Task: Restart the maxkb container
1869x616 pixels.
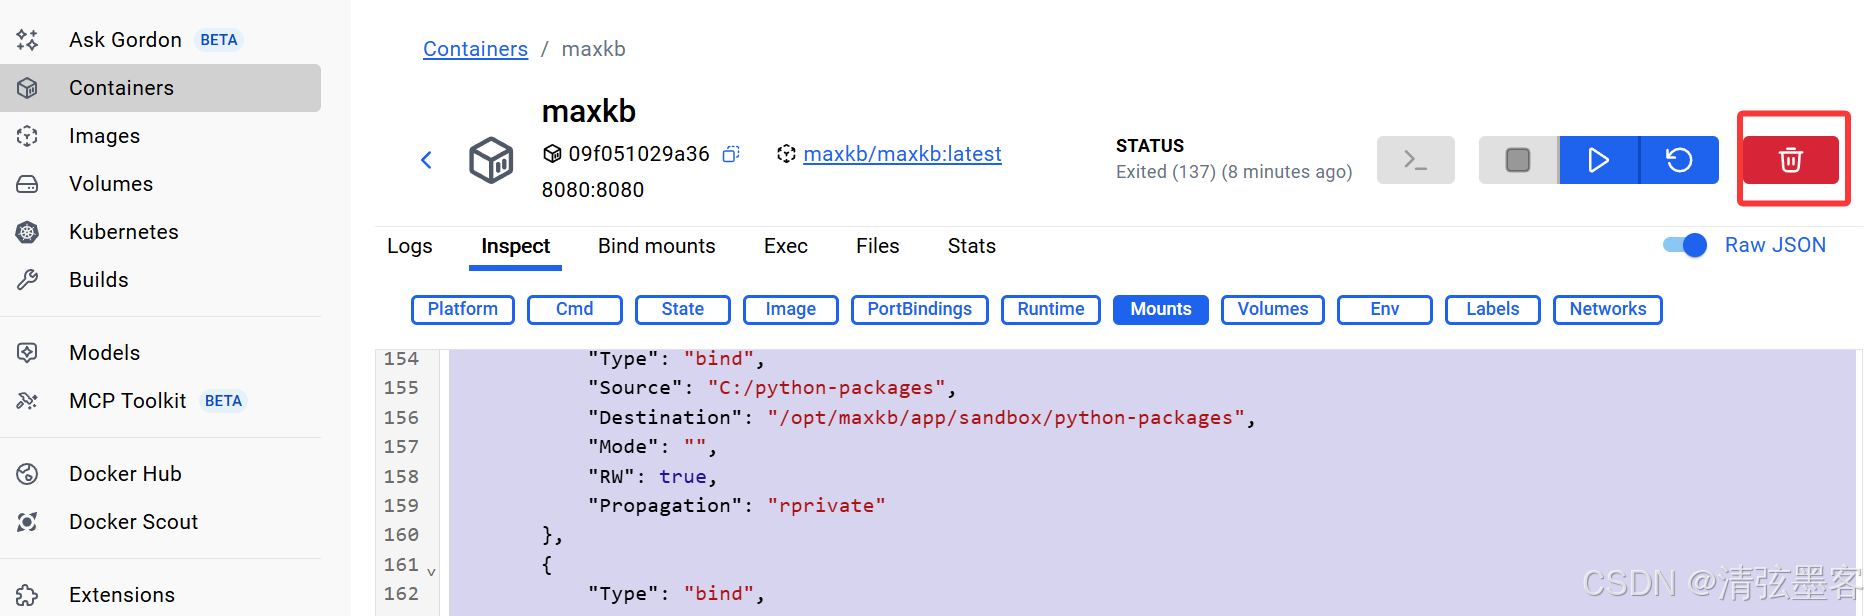Action: [1679, 160]
